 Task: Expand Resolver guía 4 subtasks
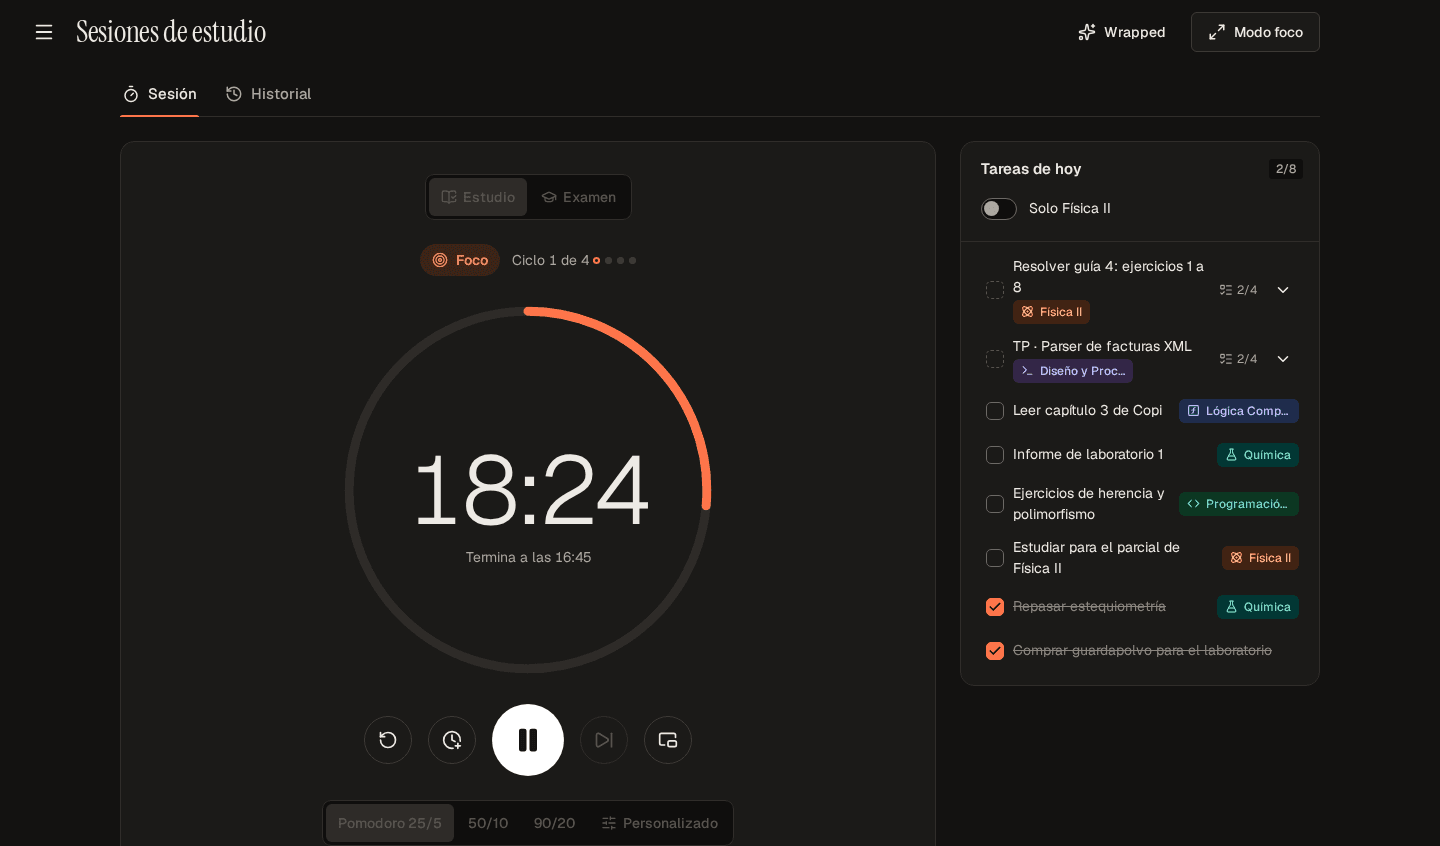click(1283, 290)
